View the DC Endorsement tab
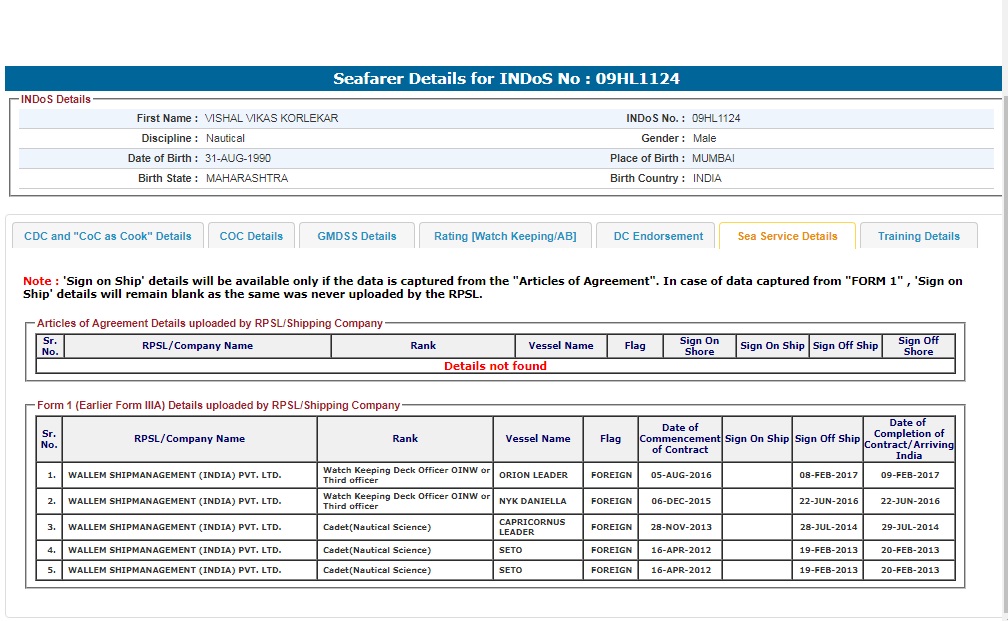Screen dimensions: 1008x621 (x=658, y=236)
